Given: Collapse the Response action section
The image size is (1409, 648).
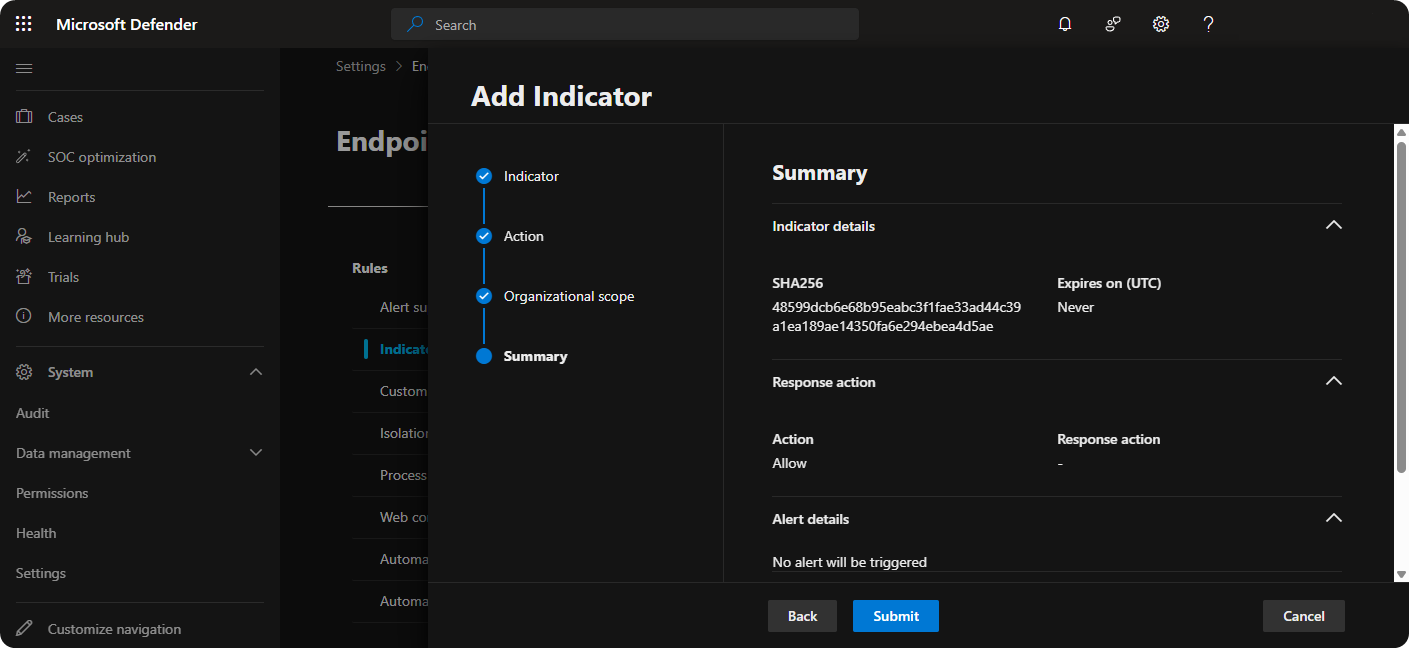Looking at the screenshot, I should [1333, 382].
